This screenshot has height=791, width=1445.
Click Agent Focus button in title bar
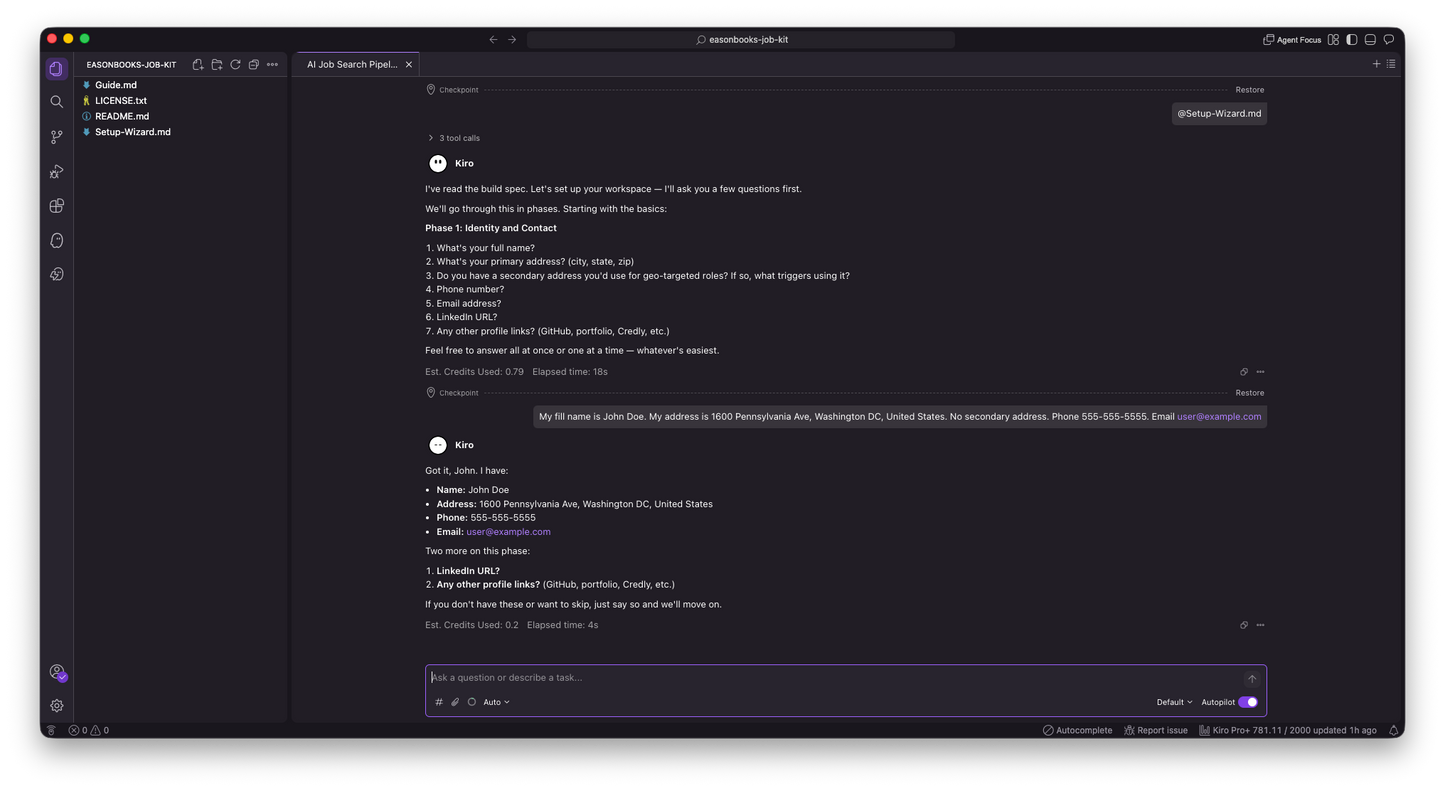click(1291, 40)
